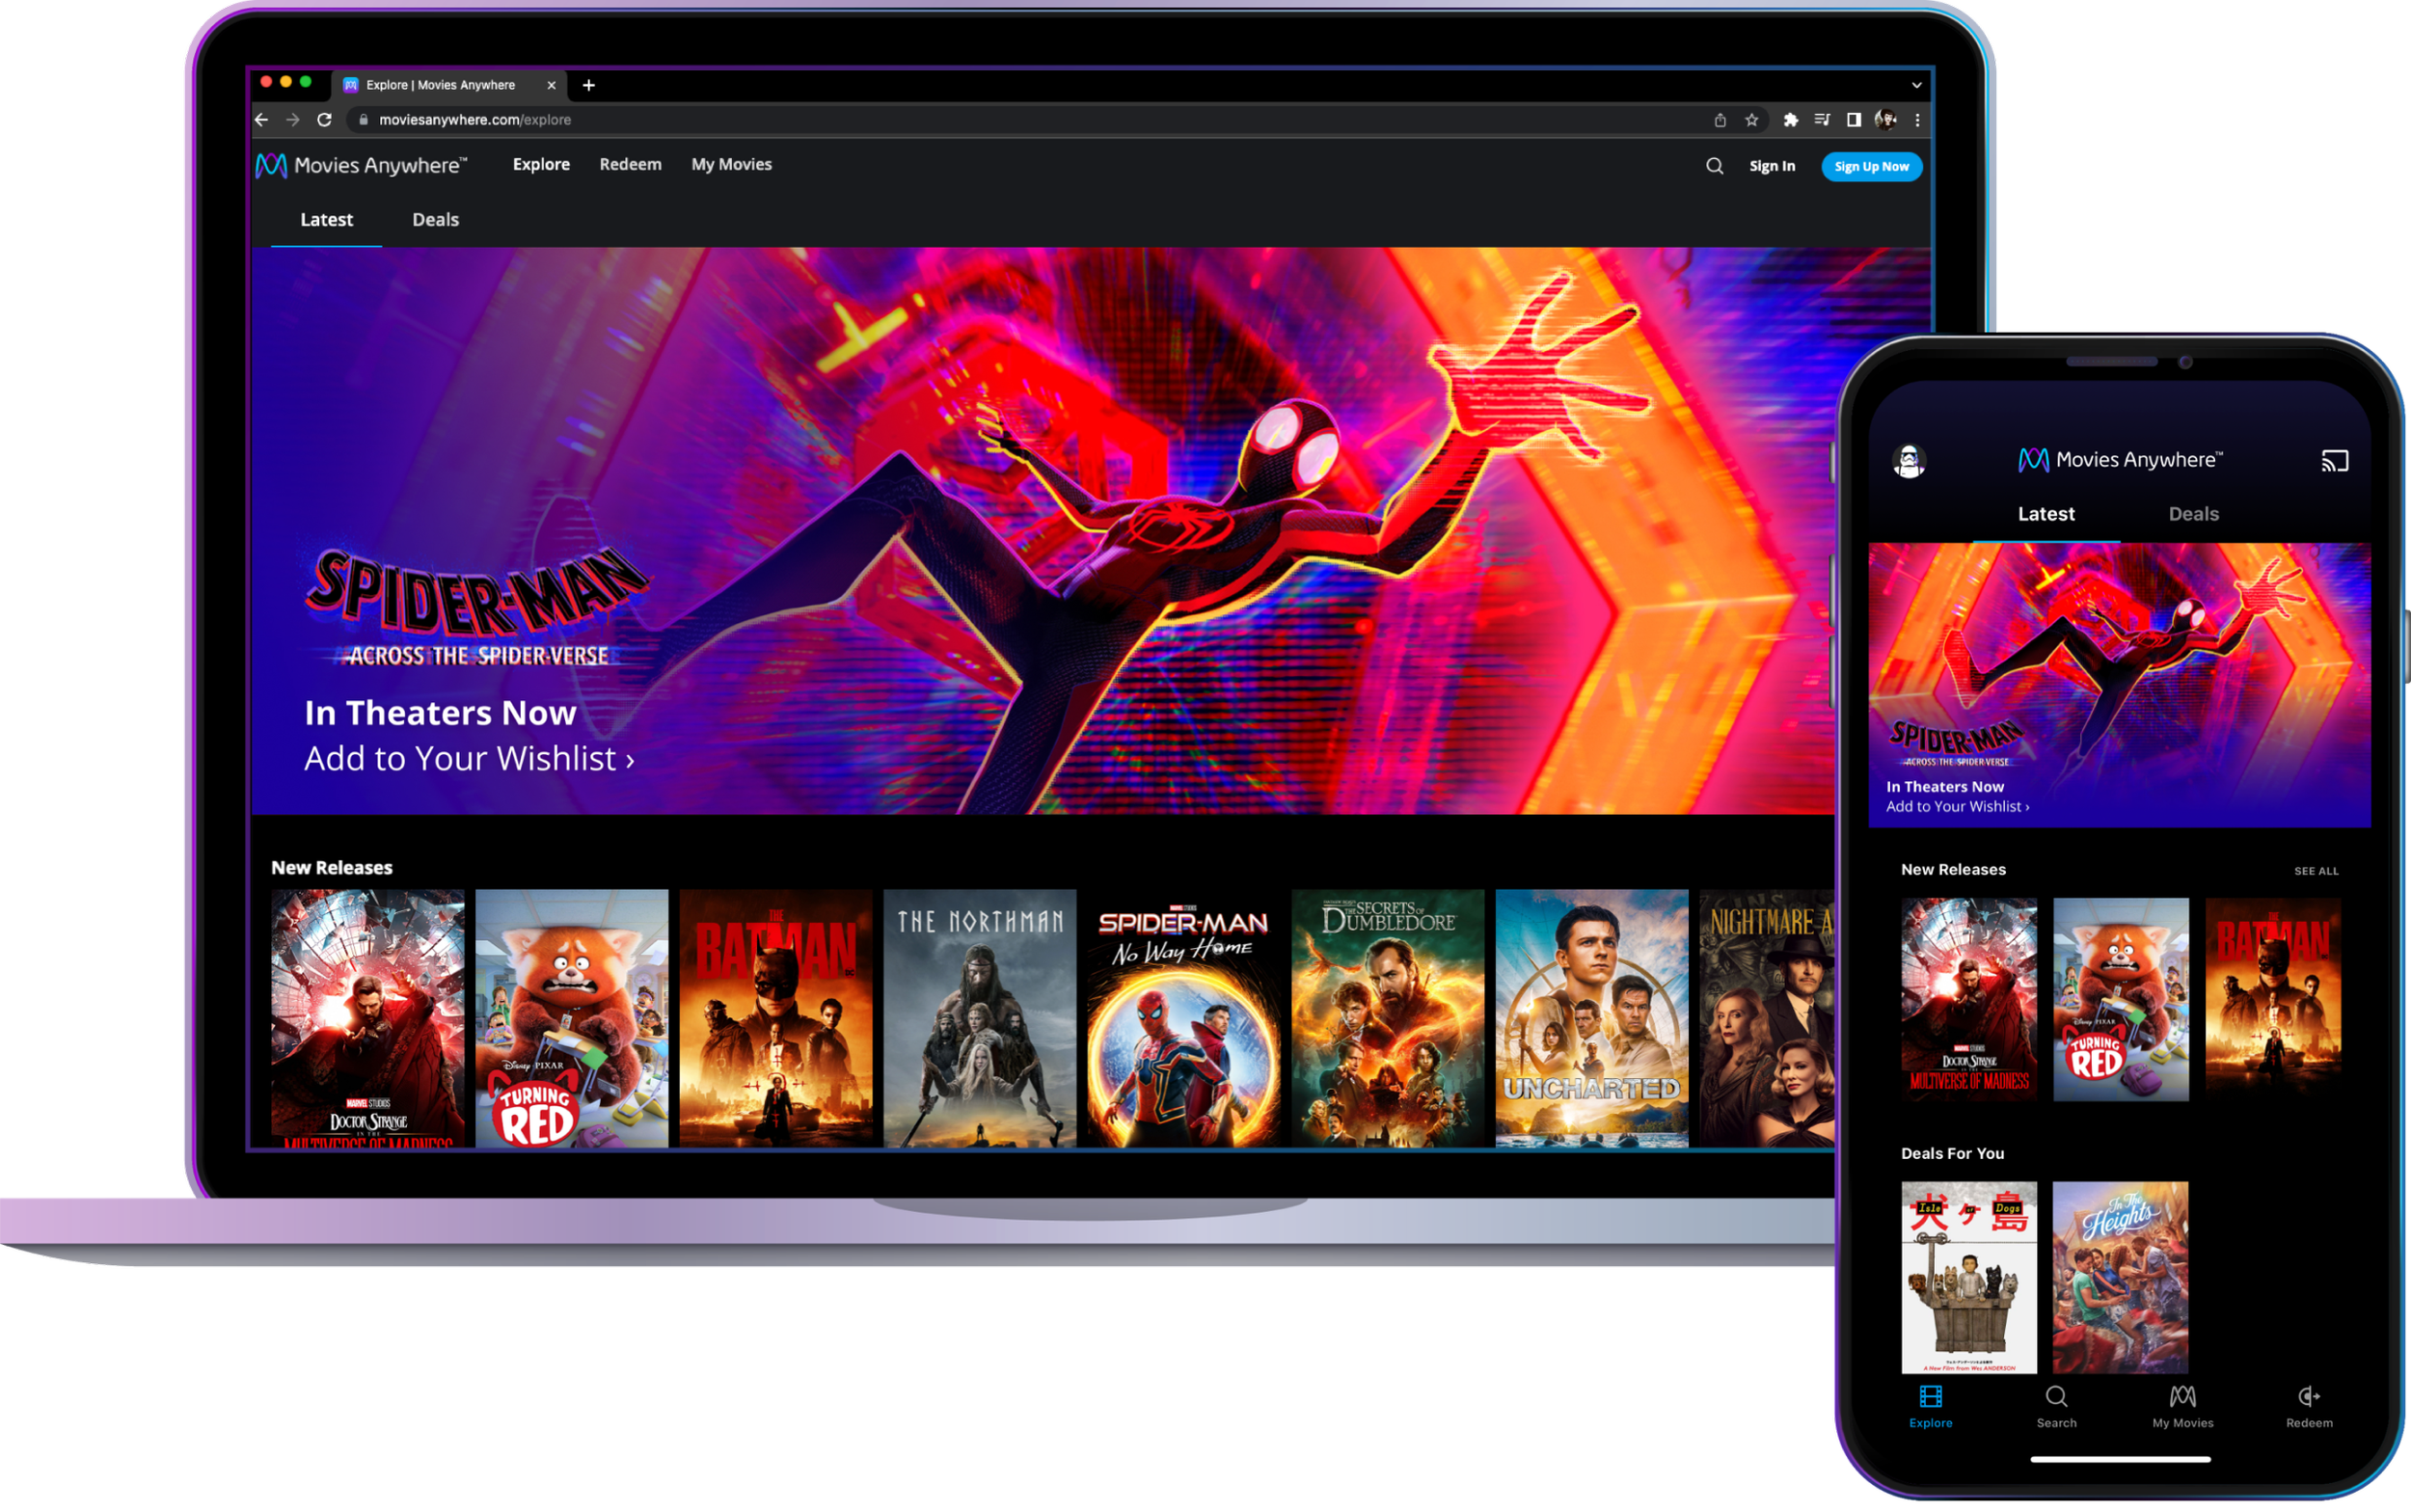
Task: Open The Northman movie poster
Action: pos(979,1017)
